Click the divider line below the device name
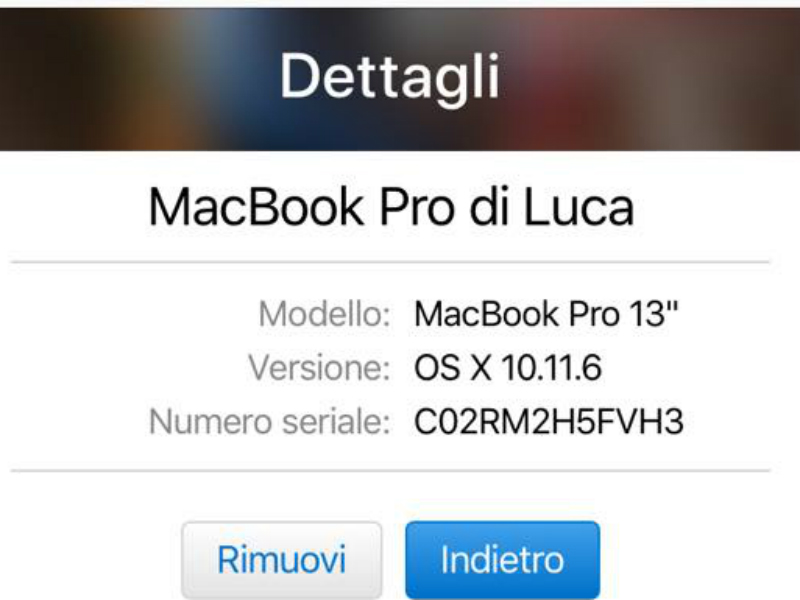The image size is (800, 600). coord(390,262)
